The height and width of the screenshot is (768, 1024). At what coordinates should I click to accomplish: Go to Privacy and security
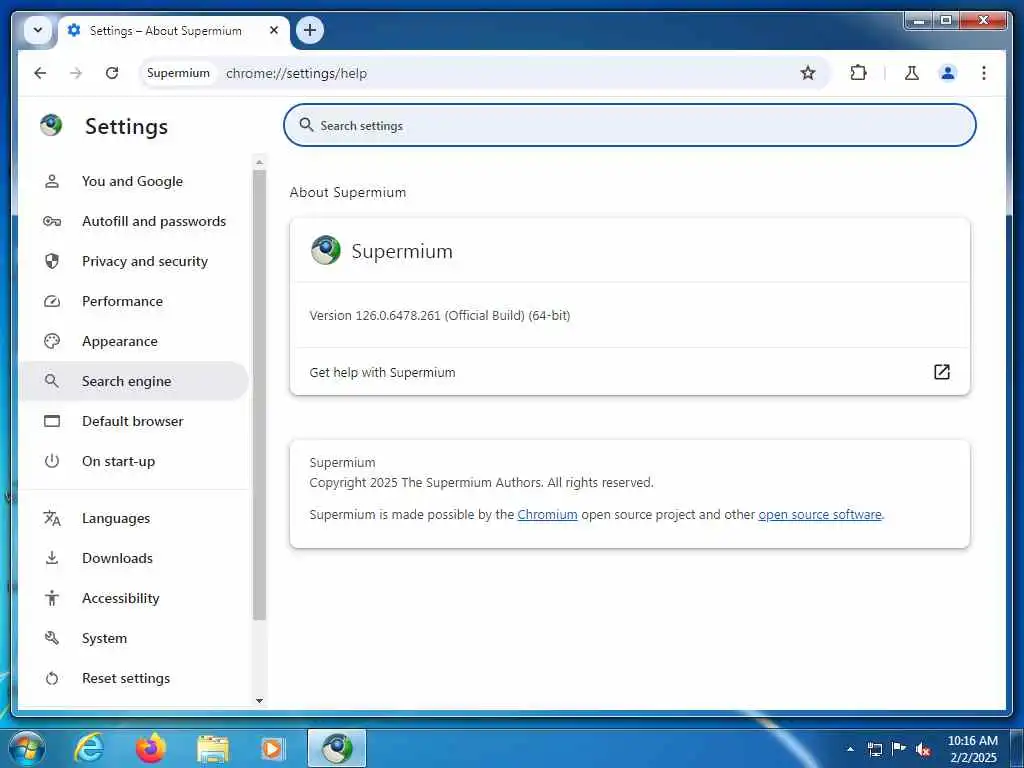pos(133,261)
